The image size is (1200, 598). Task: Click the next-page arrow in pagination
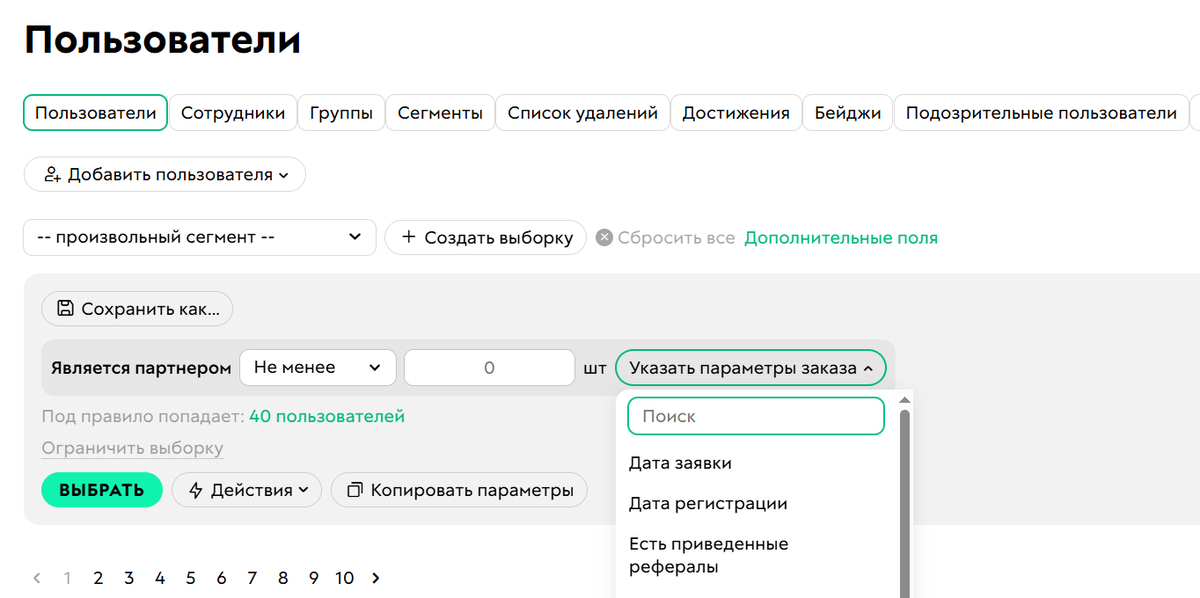click(x=376, y=578)
